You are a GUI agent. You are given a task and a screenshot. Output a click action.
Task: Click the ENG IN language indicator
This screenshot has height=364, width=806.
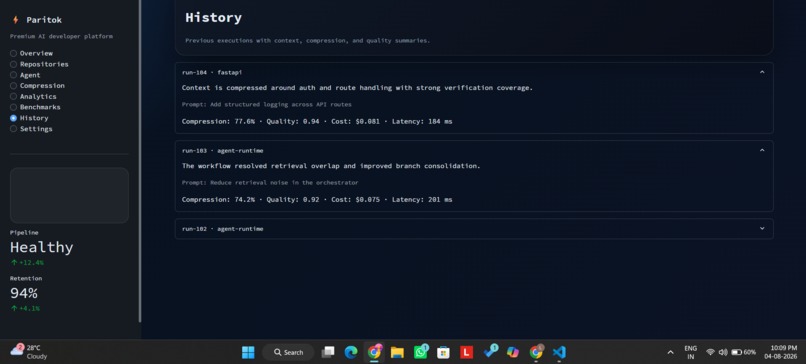(x=691, y=352)
